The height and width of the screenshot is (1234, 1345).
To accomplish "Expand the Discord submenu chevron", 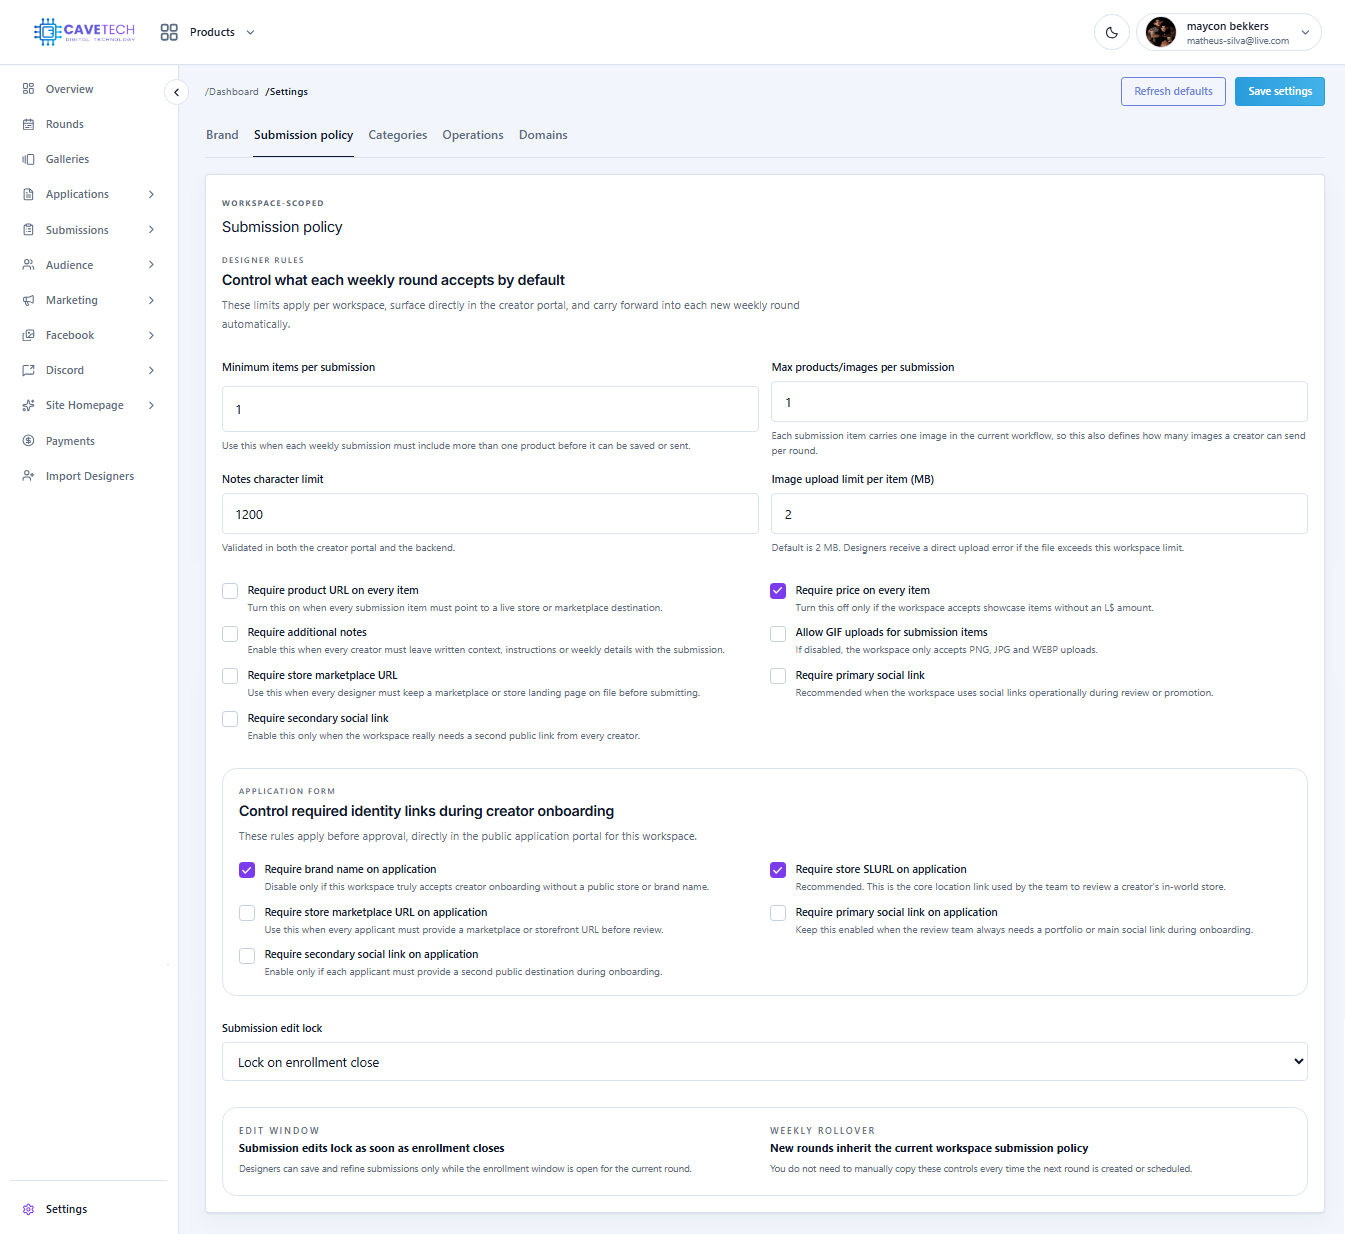I will (x=151, y=370).
